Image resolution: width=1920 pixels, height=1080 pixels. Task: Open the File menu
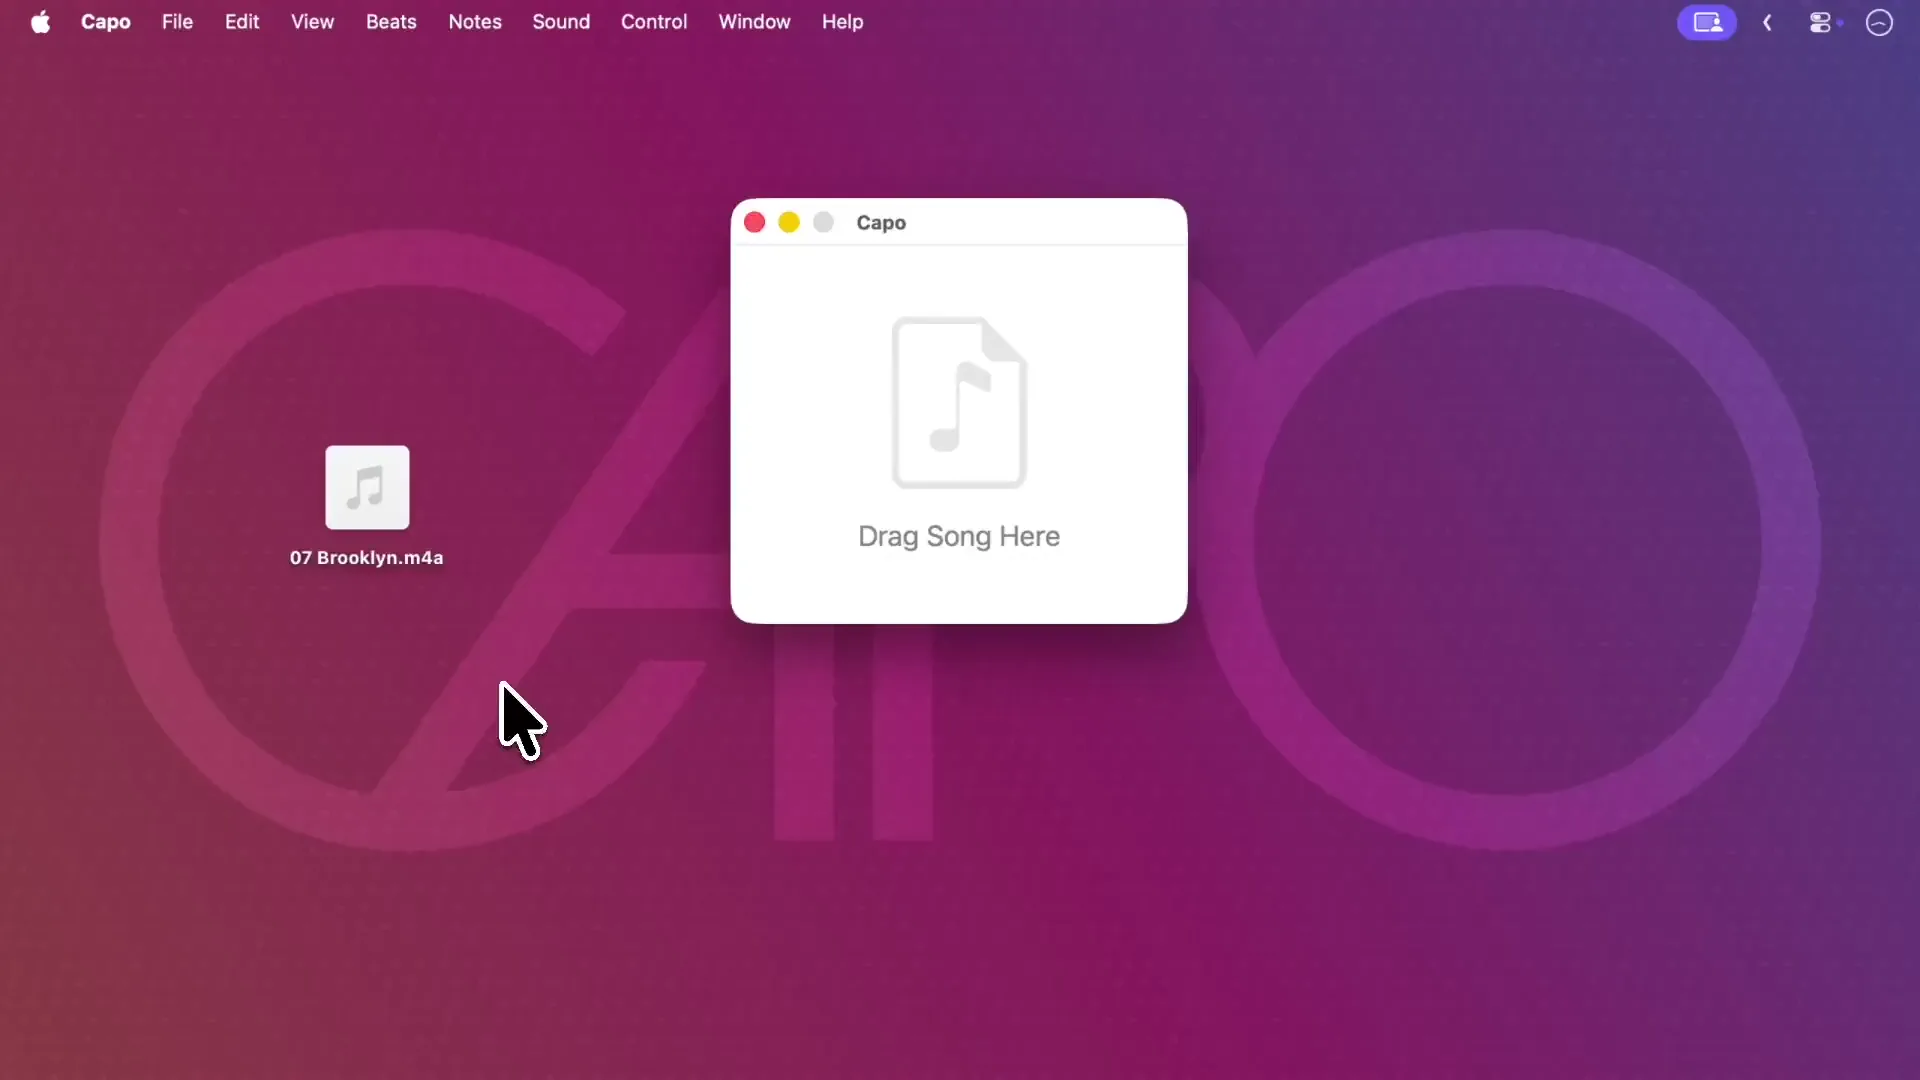pyautogui.click(x=177, y=22)
